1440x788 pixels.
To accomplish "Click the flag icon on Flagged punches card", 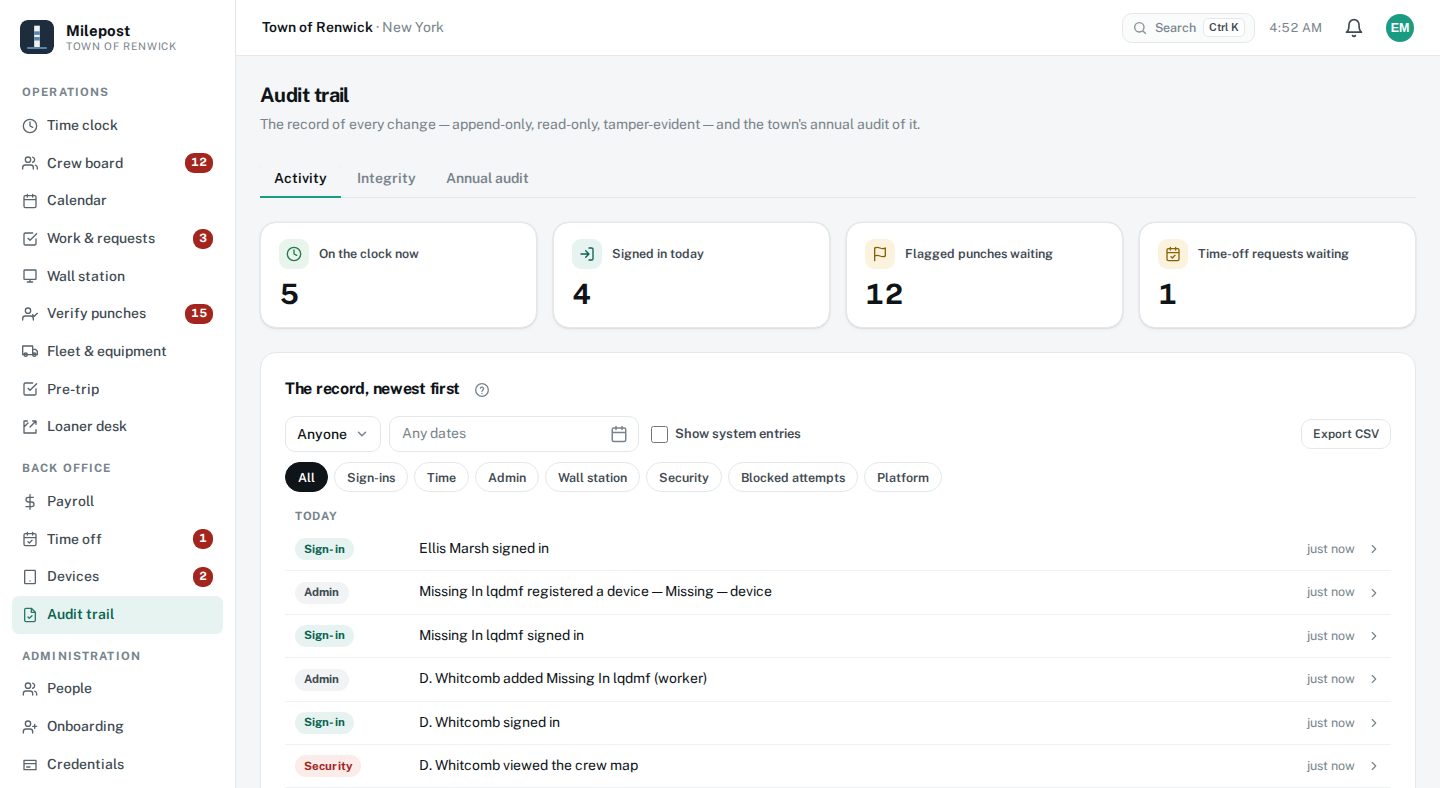I will (x=880, y=254).
